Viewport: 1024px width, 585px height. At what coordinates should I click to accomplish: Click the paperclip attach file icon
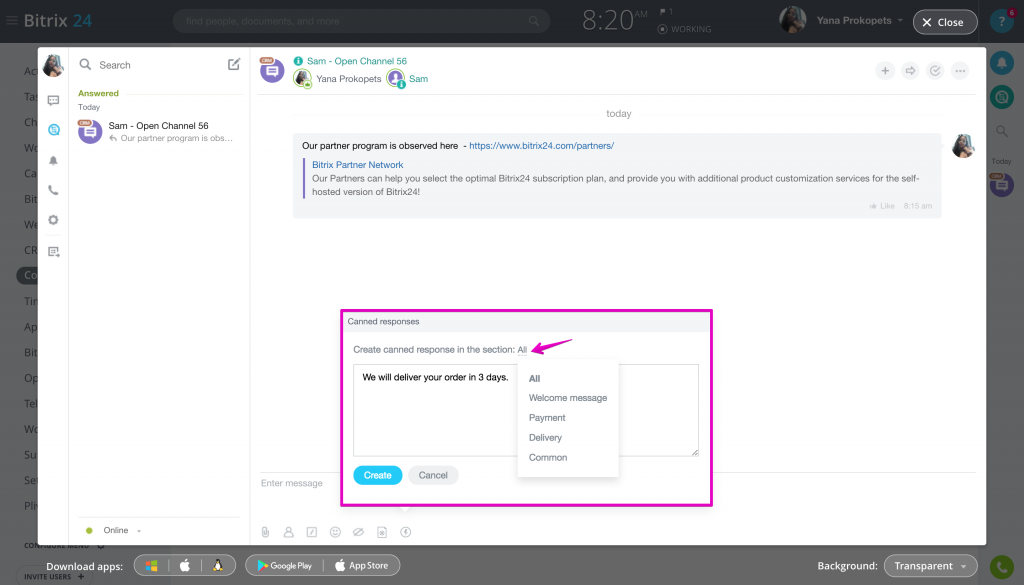265,532
